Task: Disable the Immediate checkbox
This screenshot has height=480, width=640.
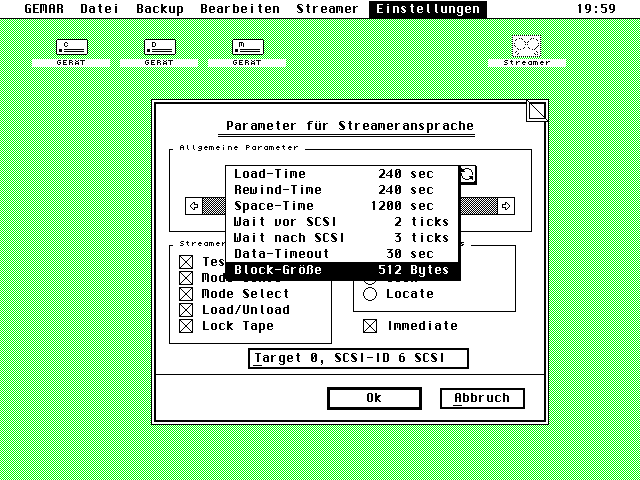Action: pyautogui.click(x=370, y=326)
